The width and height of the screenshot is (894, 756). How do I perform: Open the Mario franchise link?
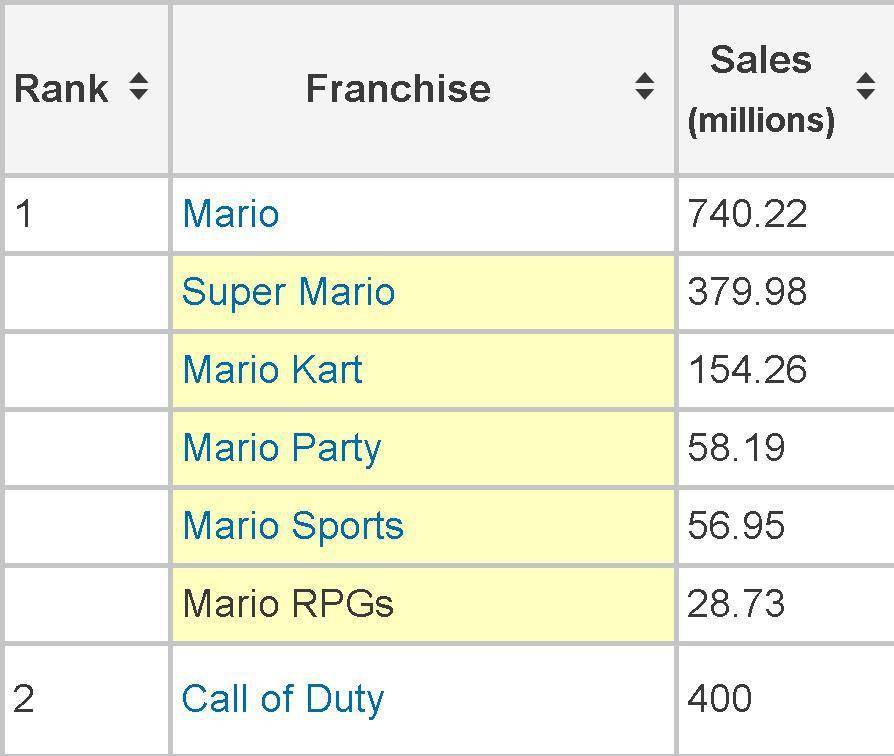click(231, 214)
